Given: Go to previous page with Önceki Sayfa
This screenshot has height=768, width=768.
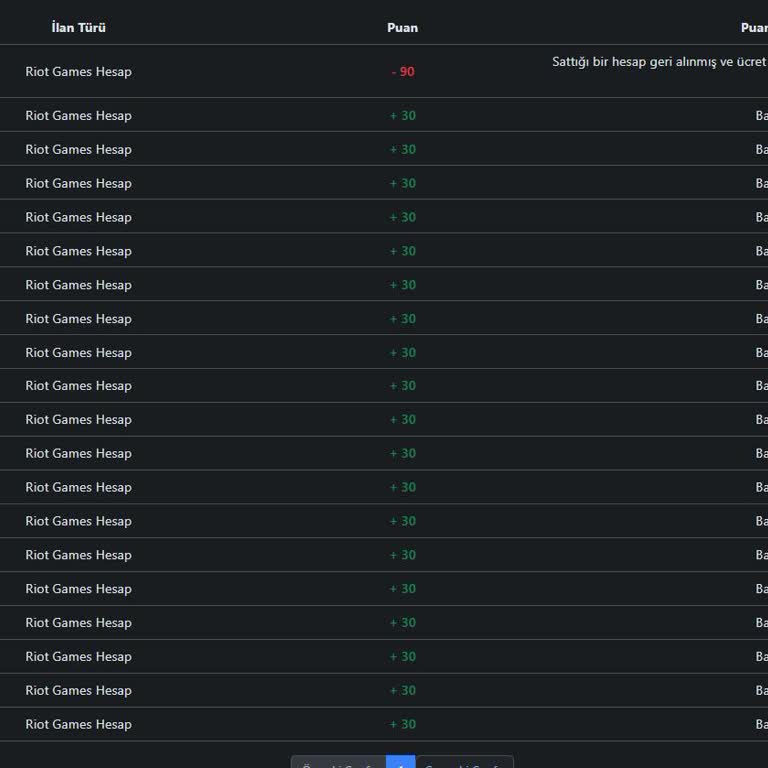Looking at the screenshot, I should [x=338, y=763].
